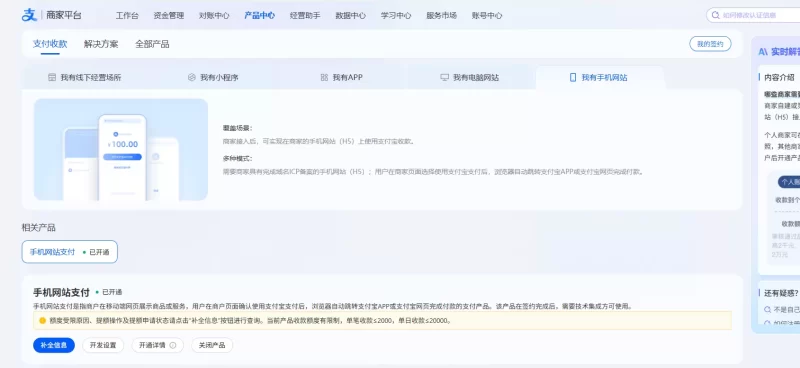
Task: Click 关闭产品 button
Action: (212, 346)
